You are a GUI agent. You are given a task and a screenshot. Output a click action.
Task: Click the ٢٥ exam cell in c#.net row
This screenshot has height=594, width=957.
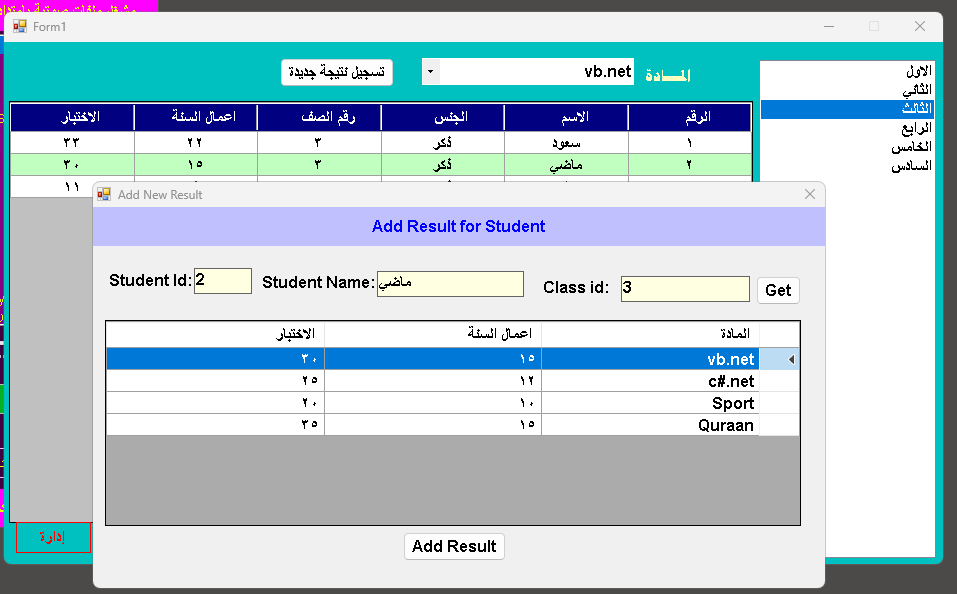click(215, 381)
